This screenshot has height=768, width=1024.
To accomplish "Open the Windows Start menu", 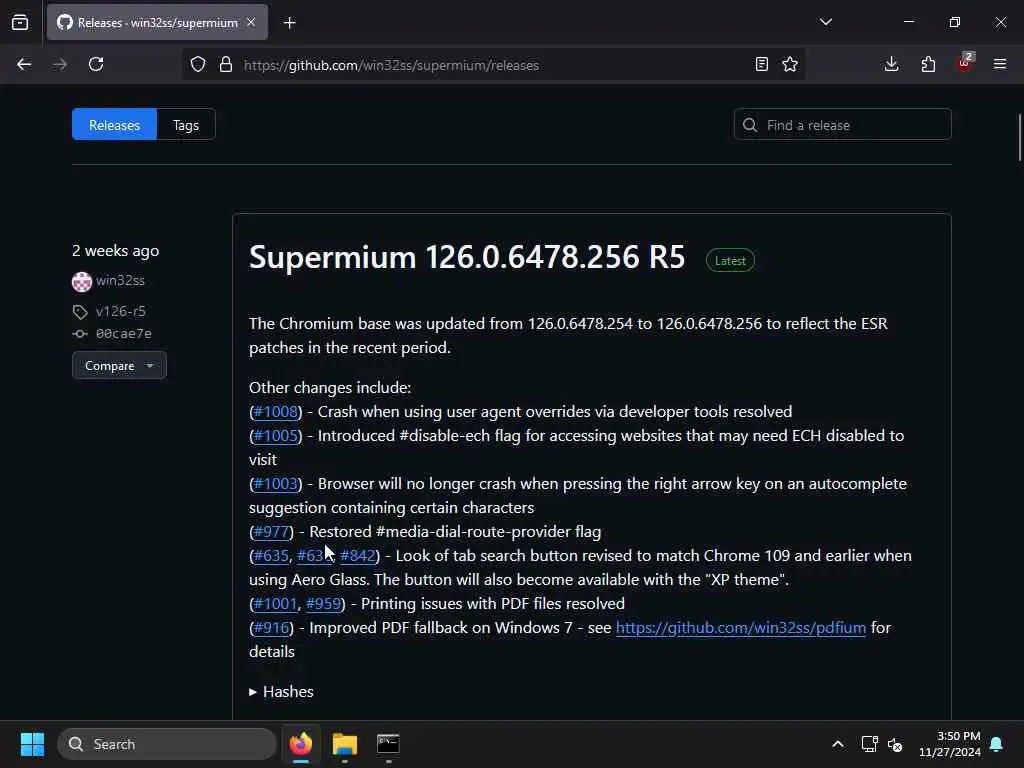I will pos(32,744).
